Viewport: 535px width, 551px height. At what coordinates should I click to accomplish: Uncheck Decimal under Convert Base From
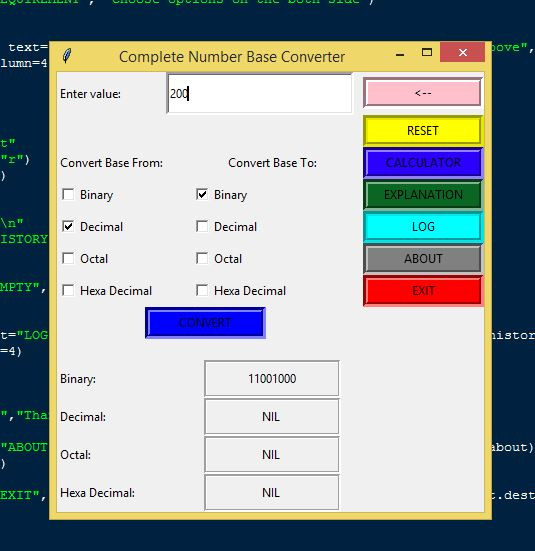(x=68, y=226)
